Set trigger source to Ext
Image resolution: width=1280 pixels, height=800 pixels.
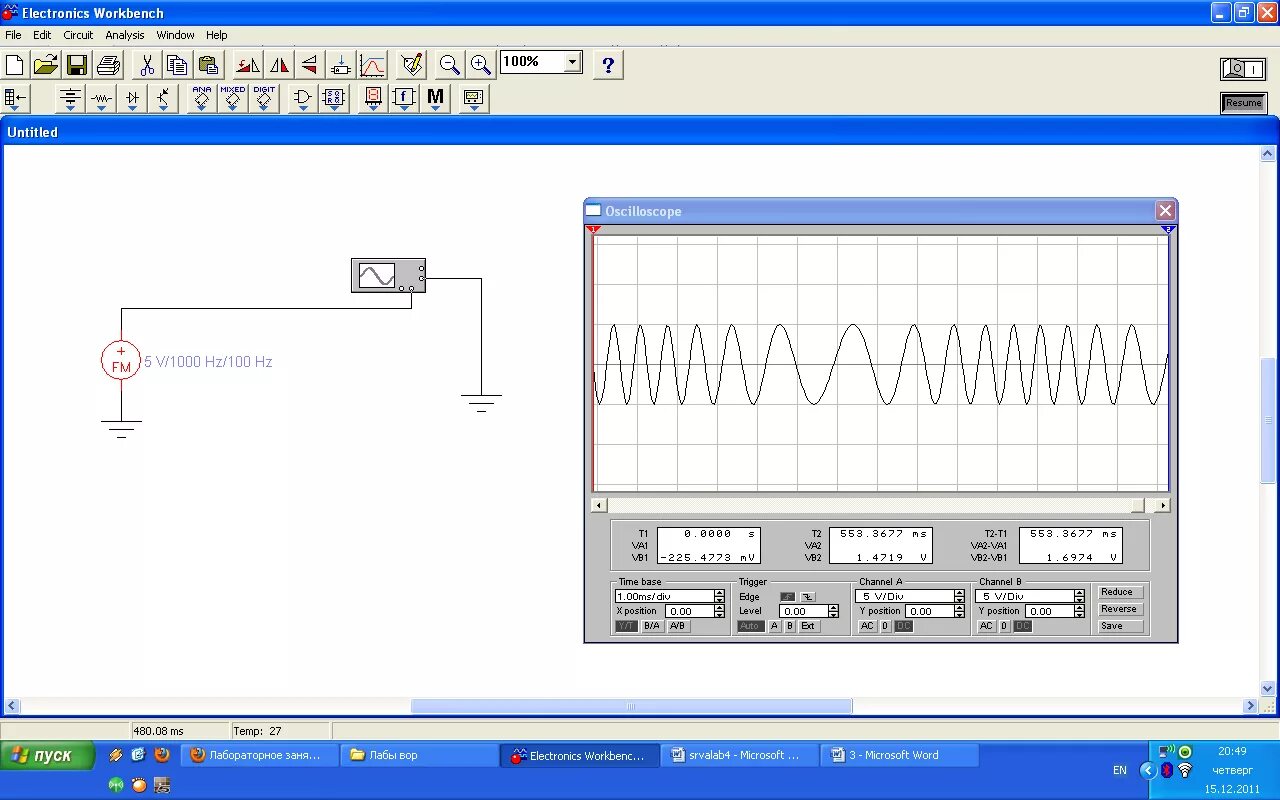coord(808,626)
